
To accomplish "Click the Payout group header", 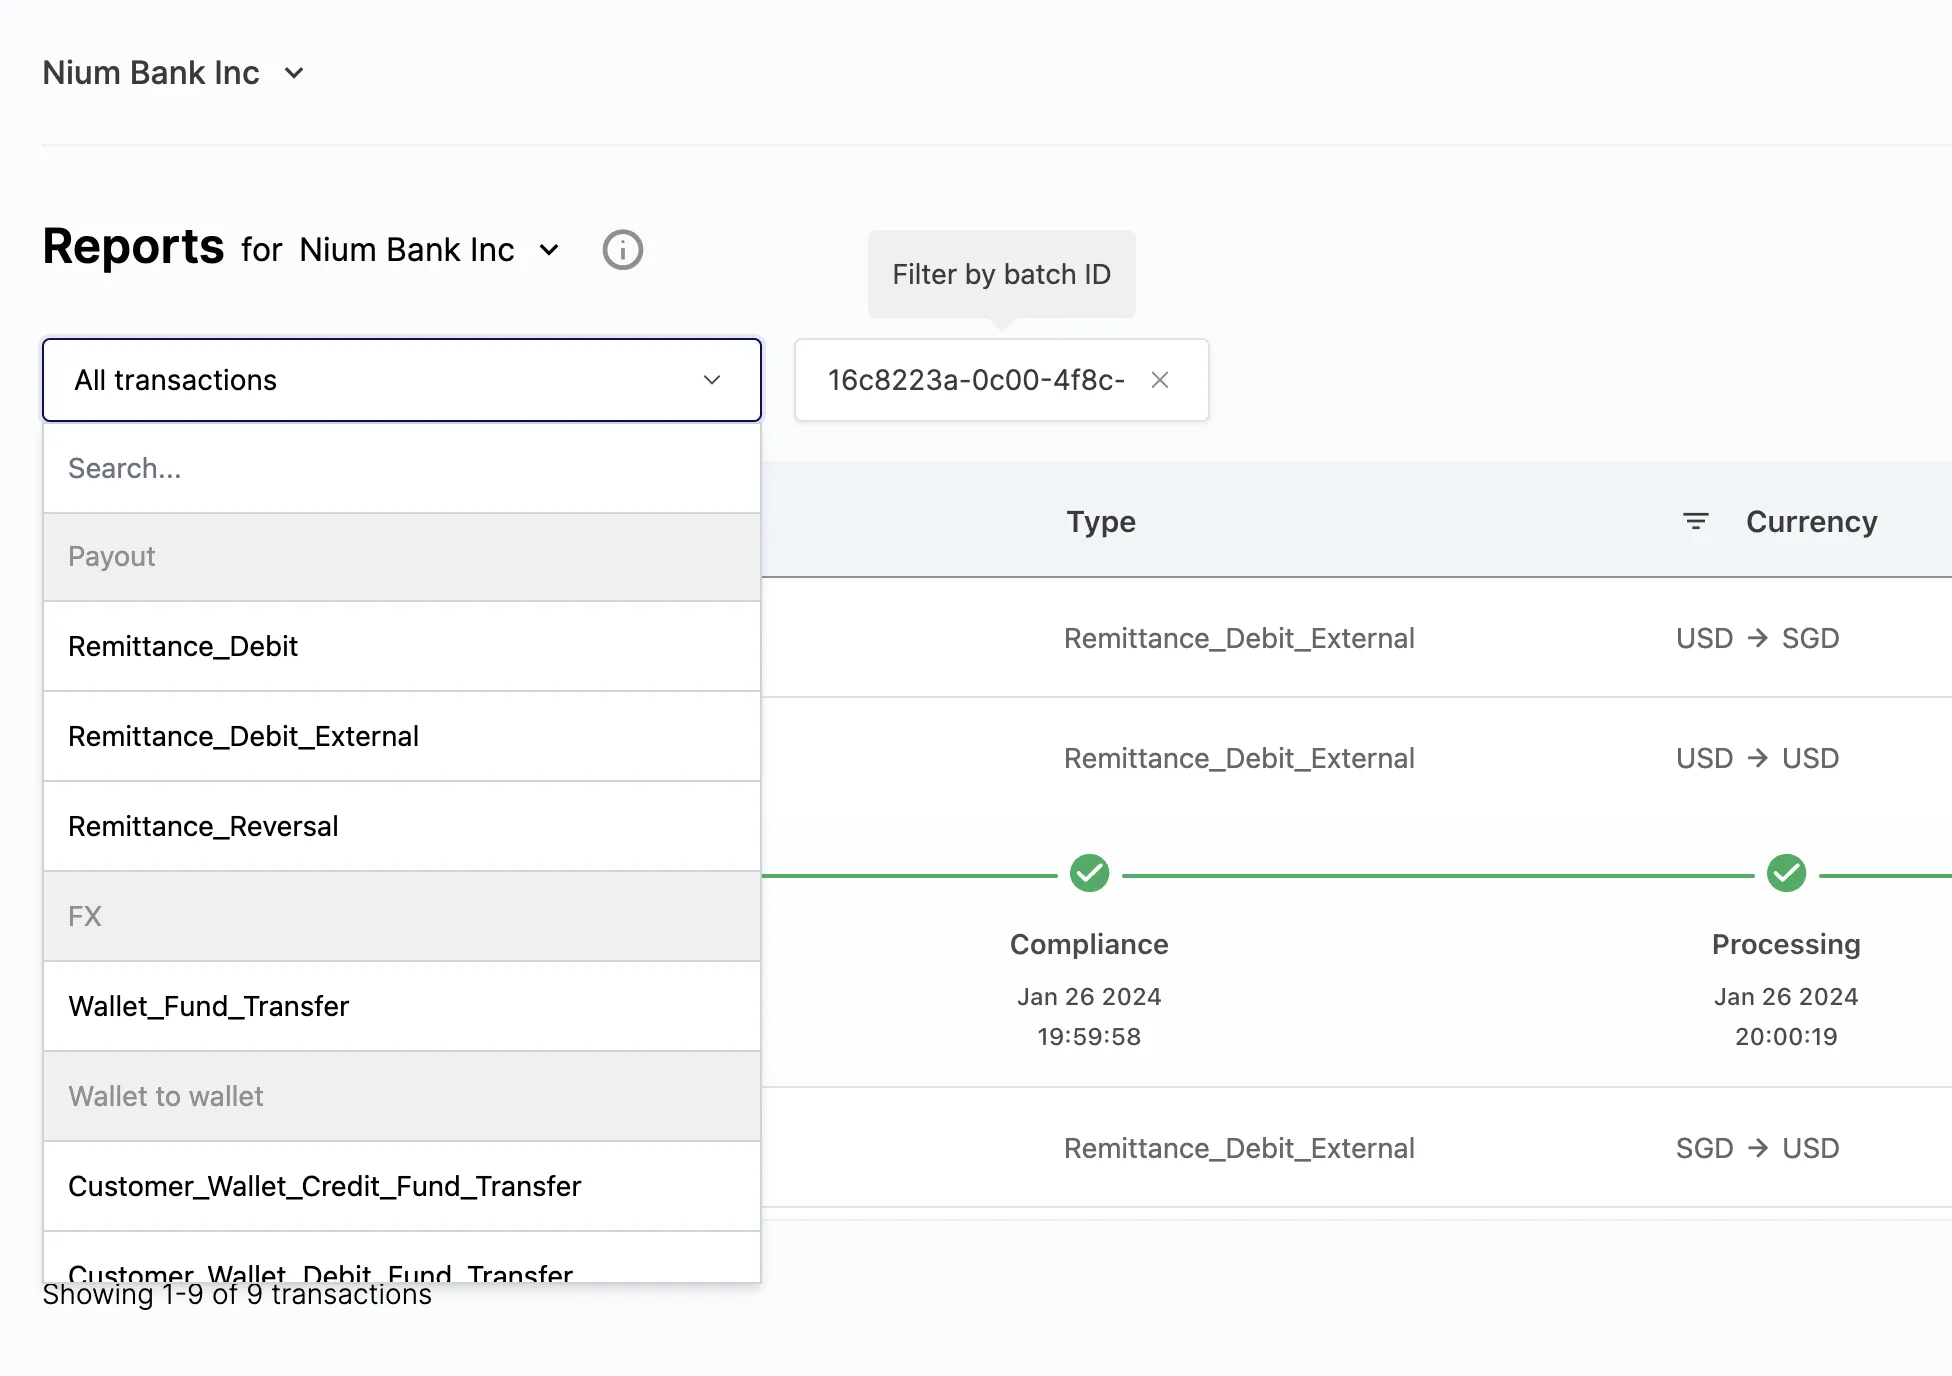I will tap(402, 557).
